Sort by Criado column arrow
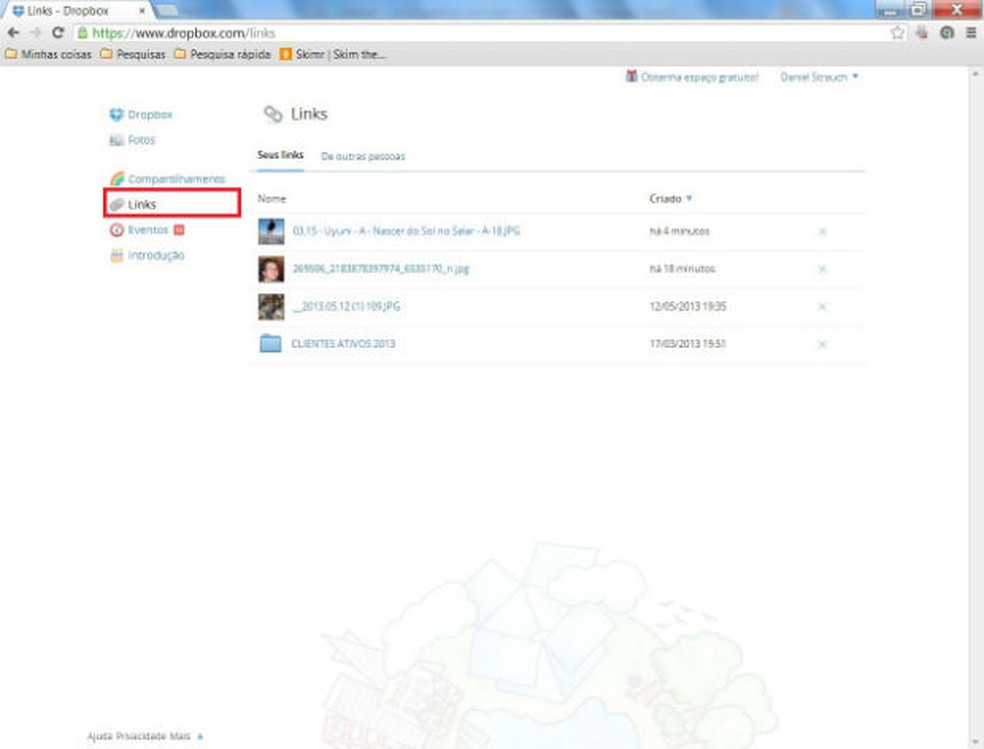 tap(689, 198)
